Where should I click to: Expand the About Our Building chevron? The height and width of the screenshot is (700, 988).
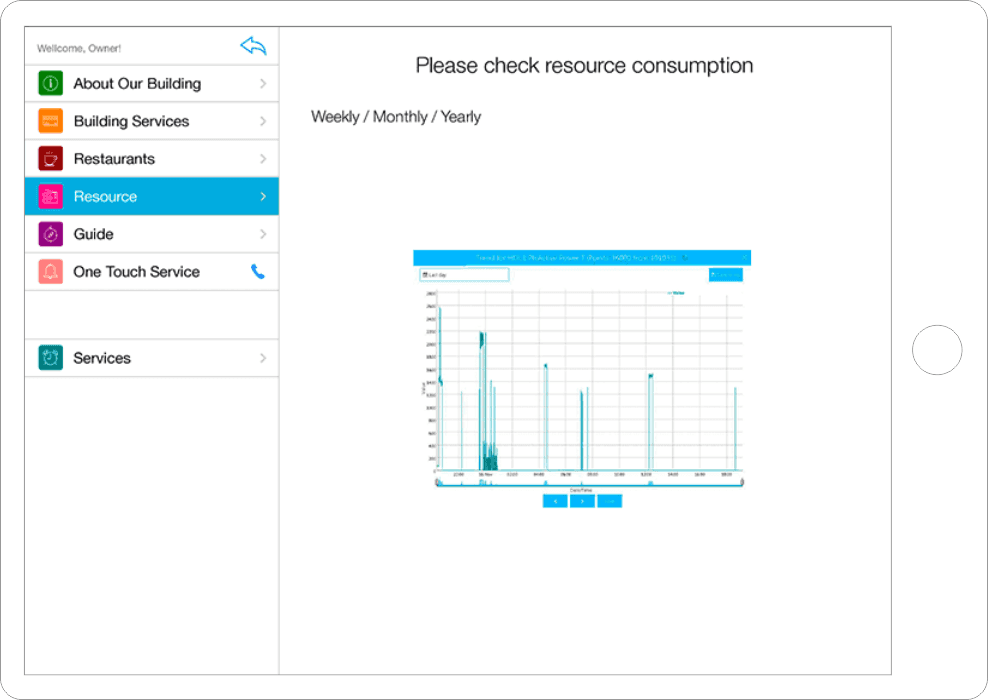pos(263,84)
